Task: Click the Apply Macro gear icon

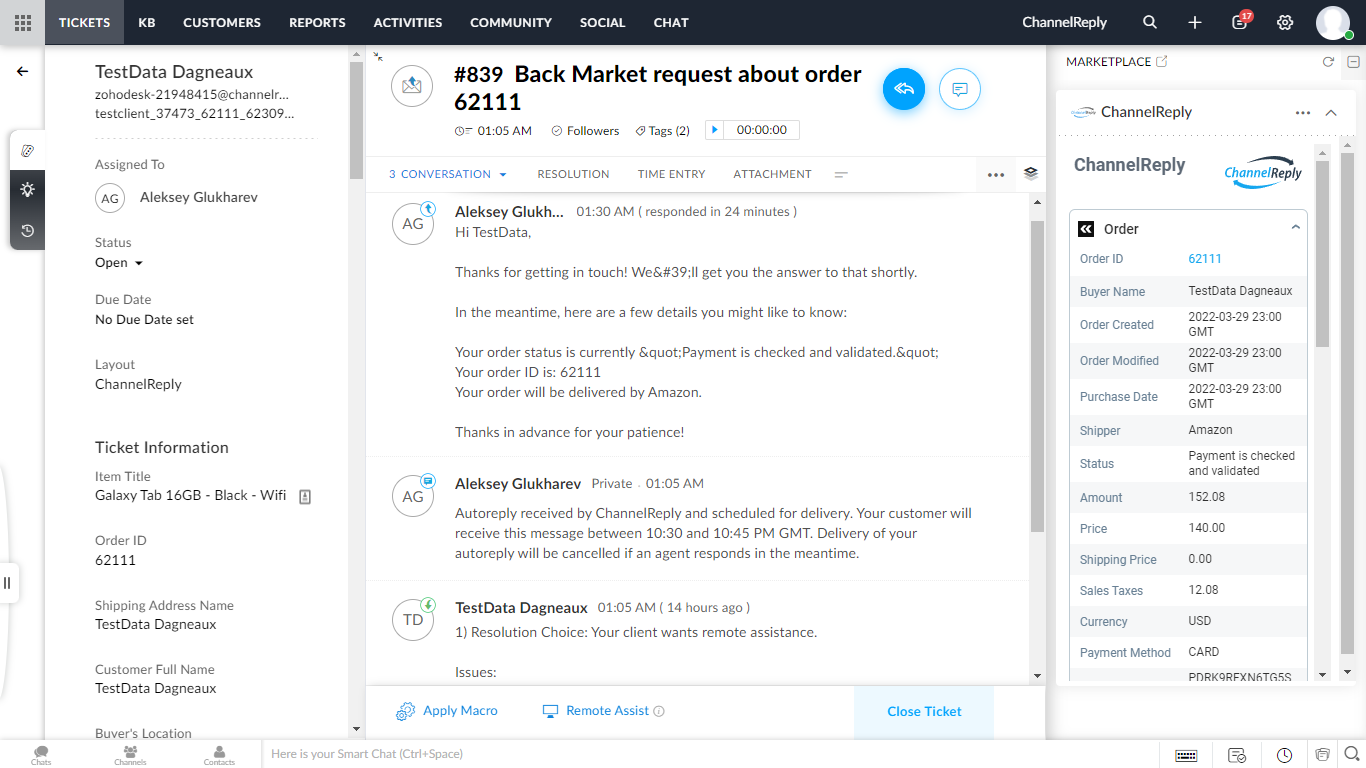Action: (405, 711)
